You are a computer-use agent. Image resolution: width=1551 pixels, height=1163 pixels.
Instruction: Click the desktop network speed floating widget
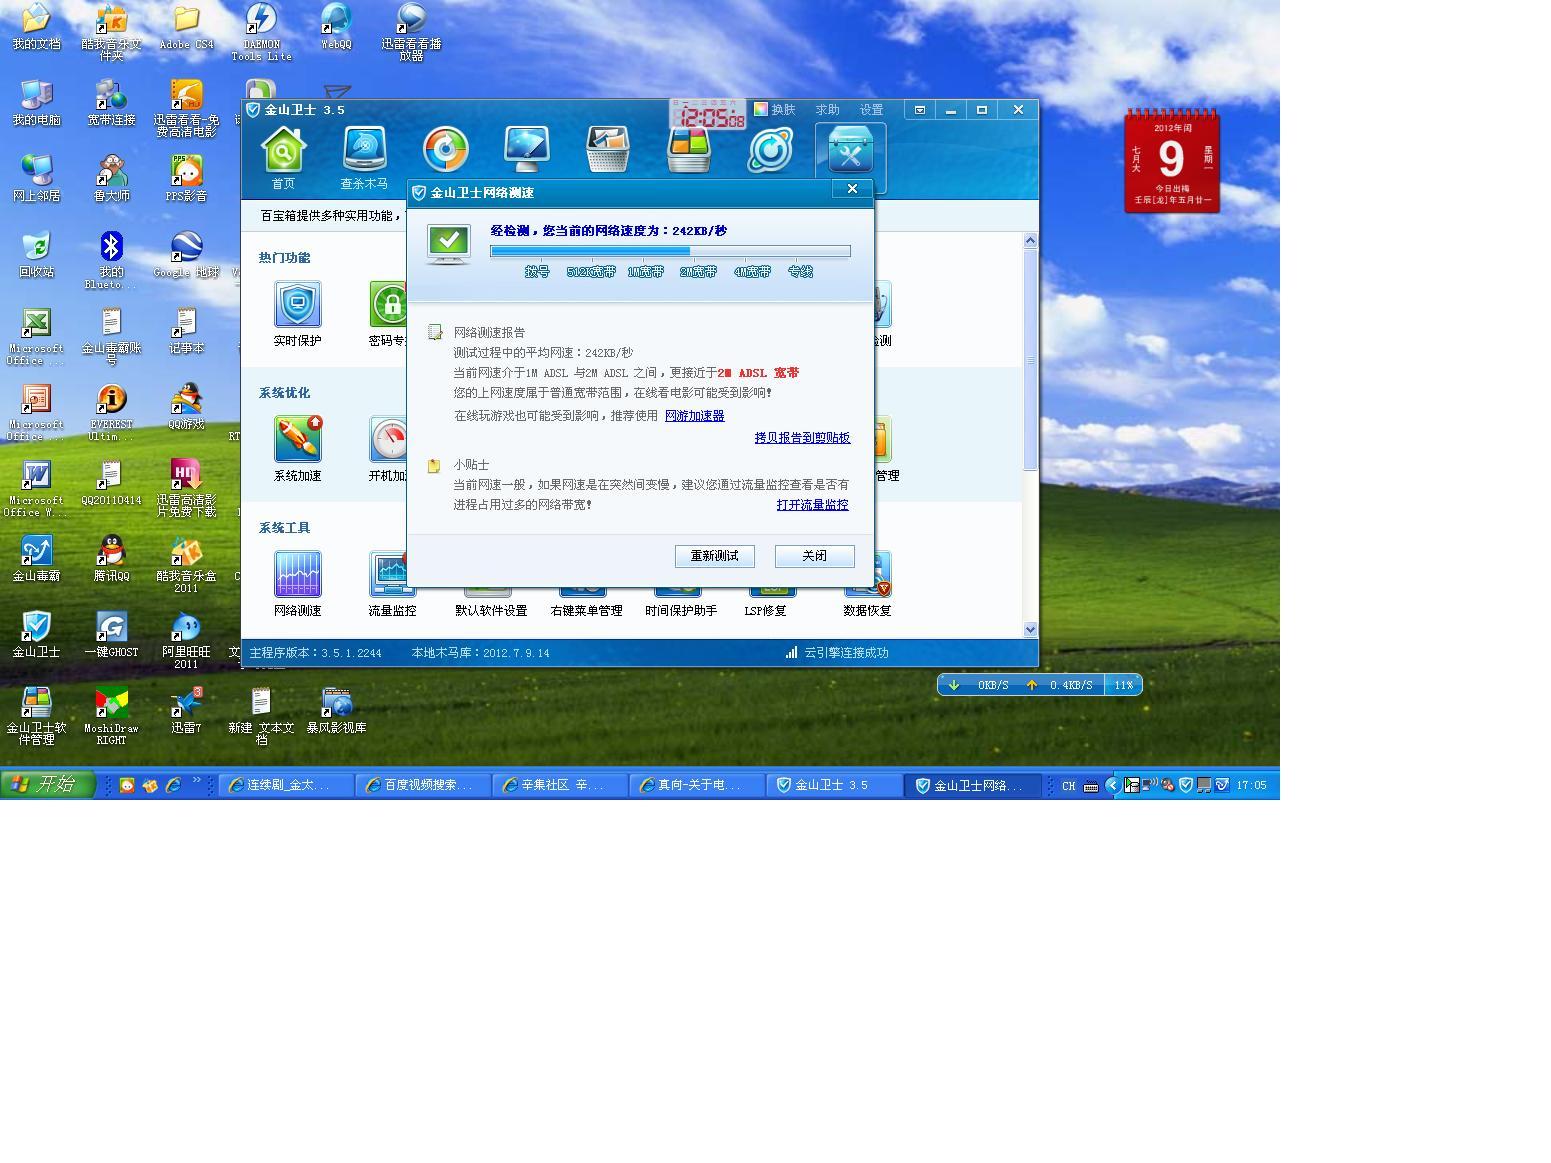pyautogui.click(x=1039, y=685)
